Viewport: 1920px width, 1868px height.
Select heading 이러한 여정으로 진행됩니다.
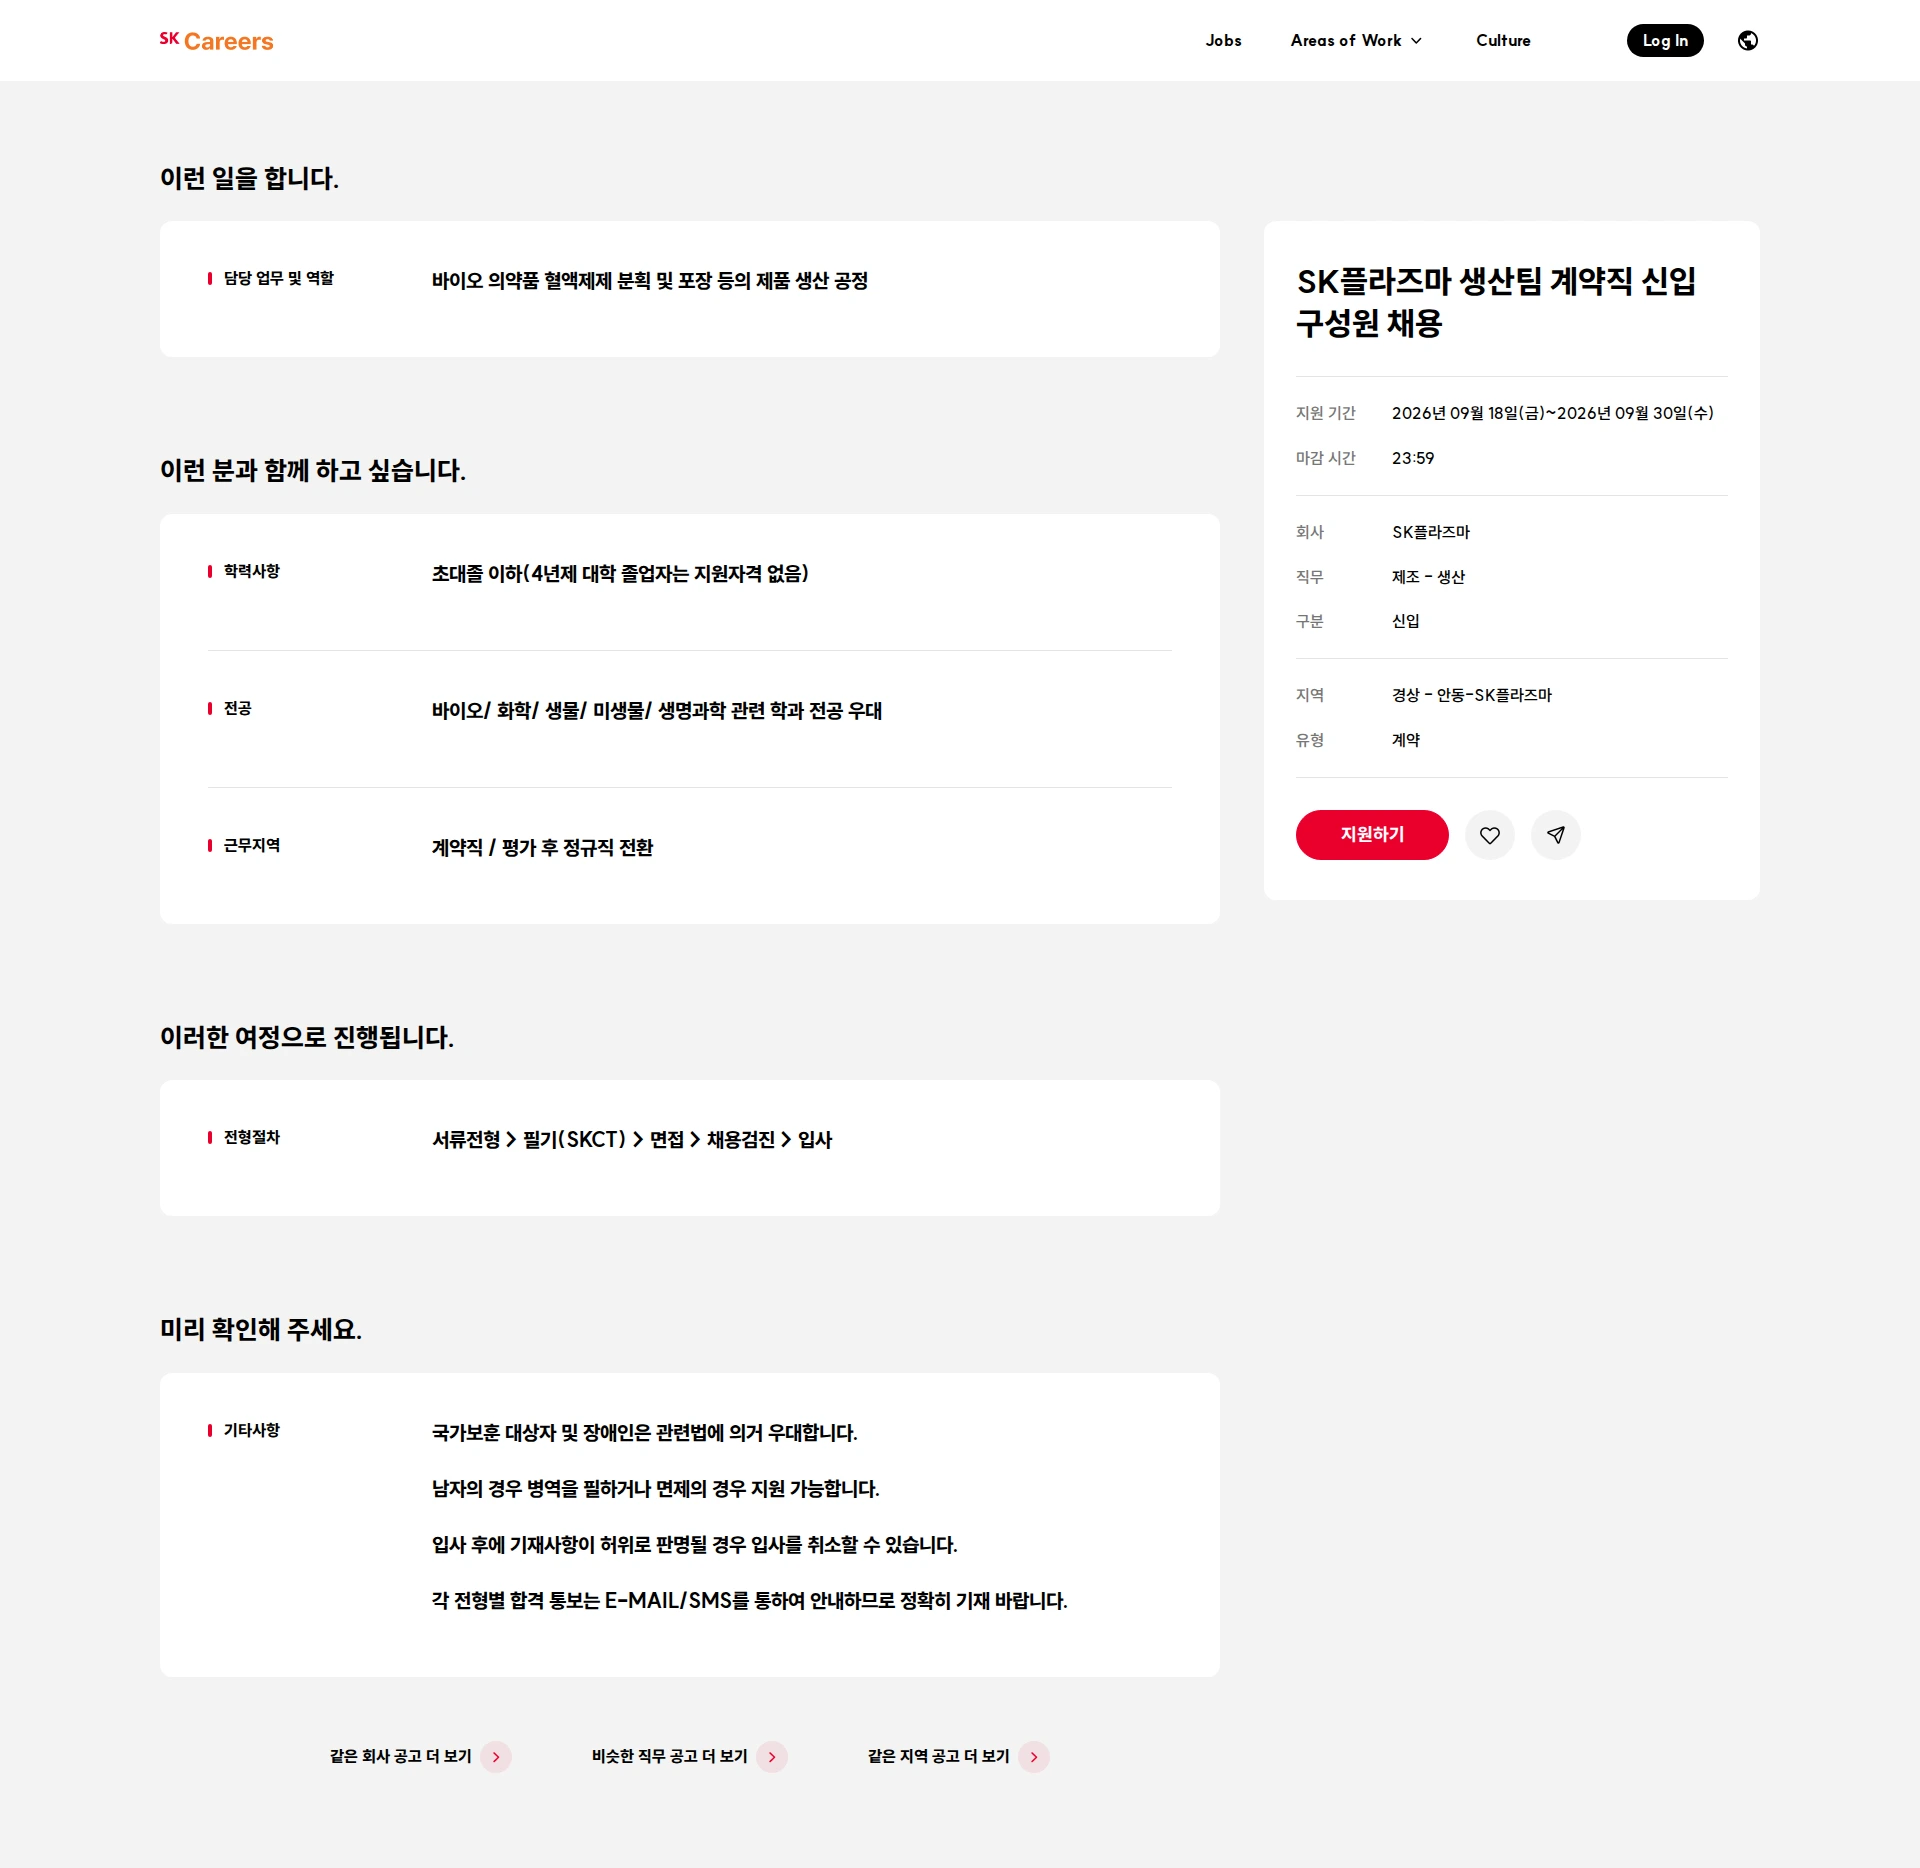click(x=307, y=1037)
